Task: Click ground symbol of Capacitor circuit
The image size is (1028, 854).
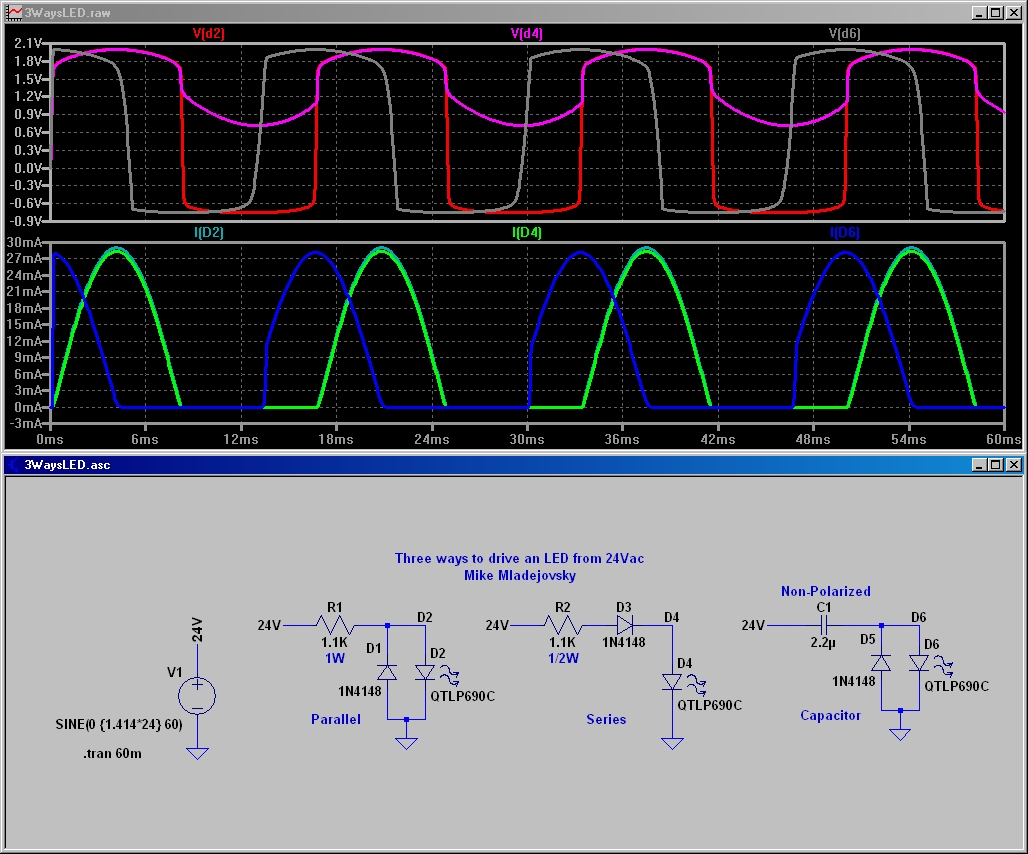Action: pyautogui.click(x=900, y=735)
